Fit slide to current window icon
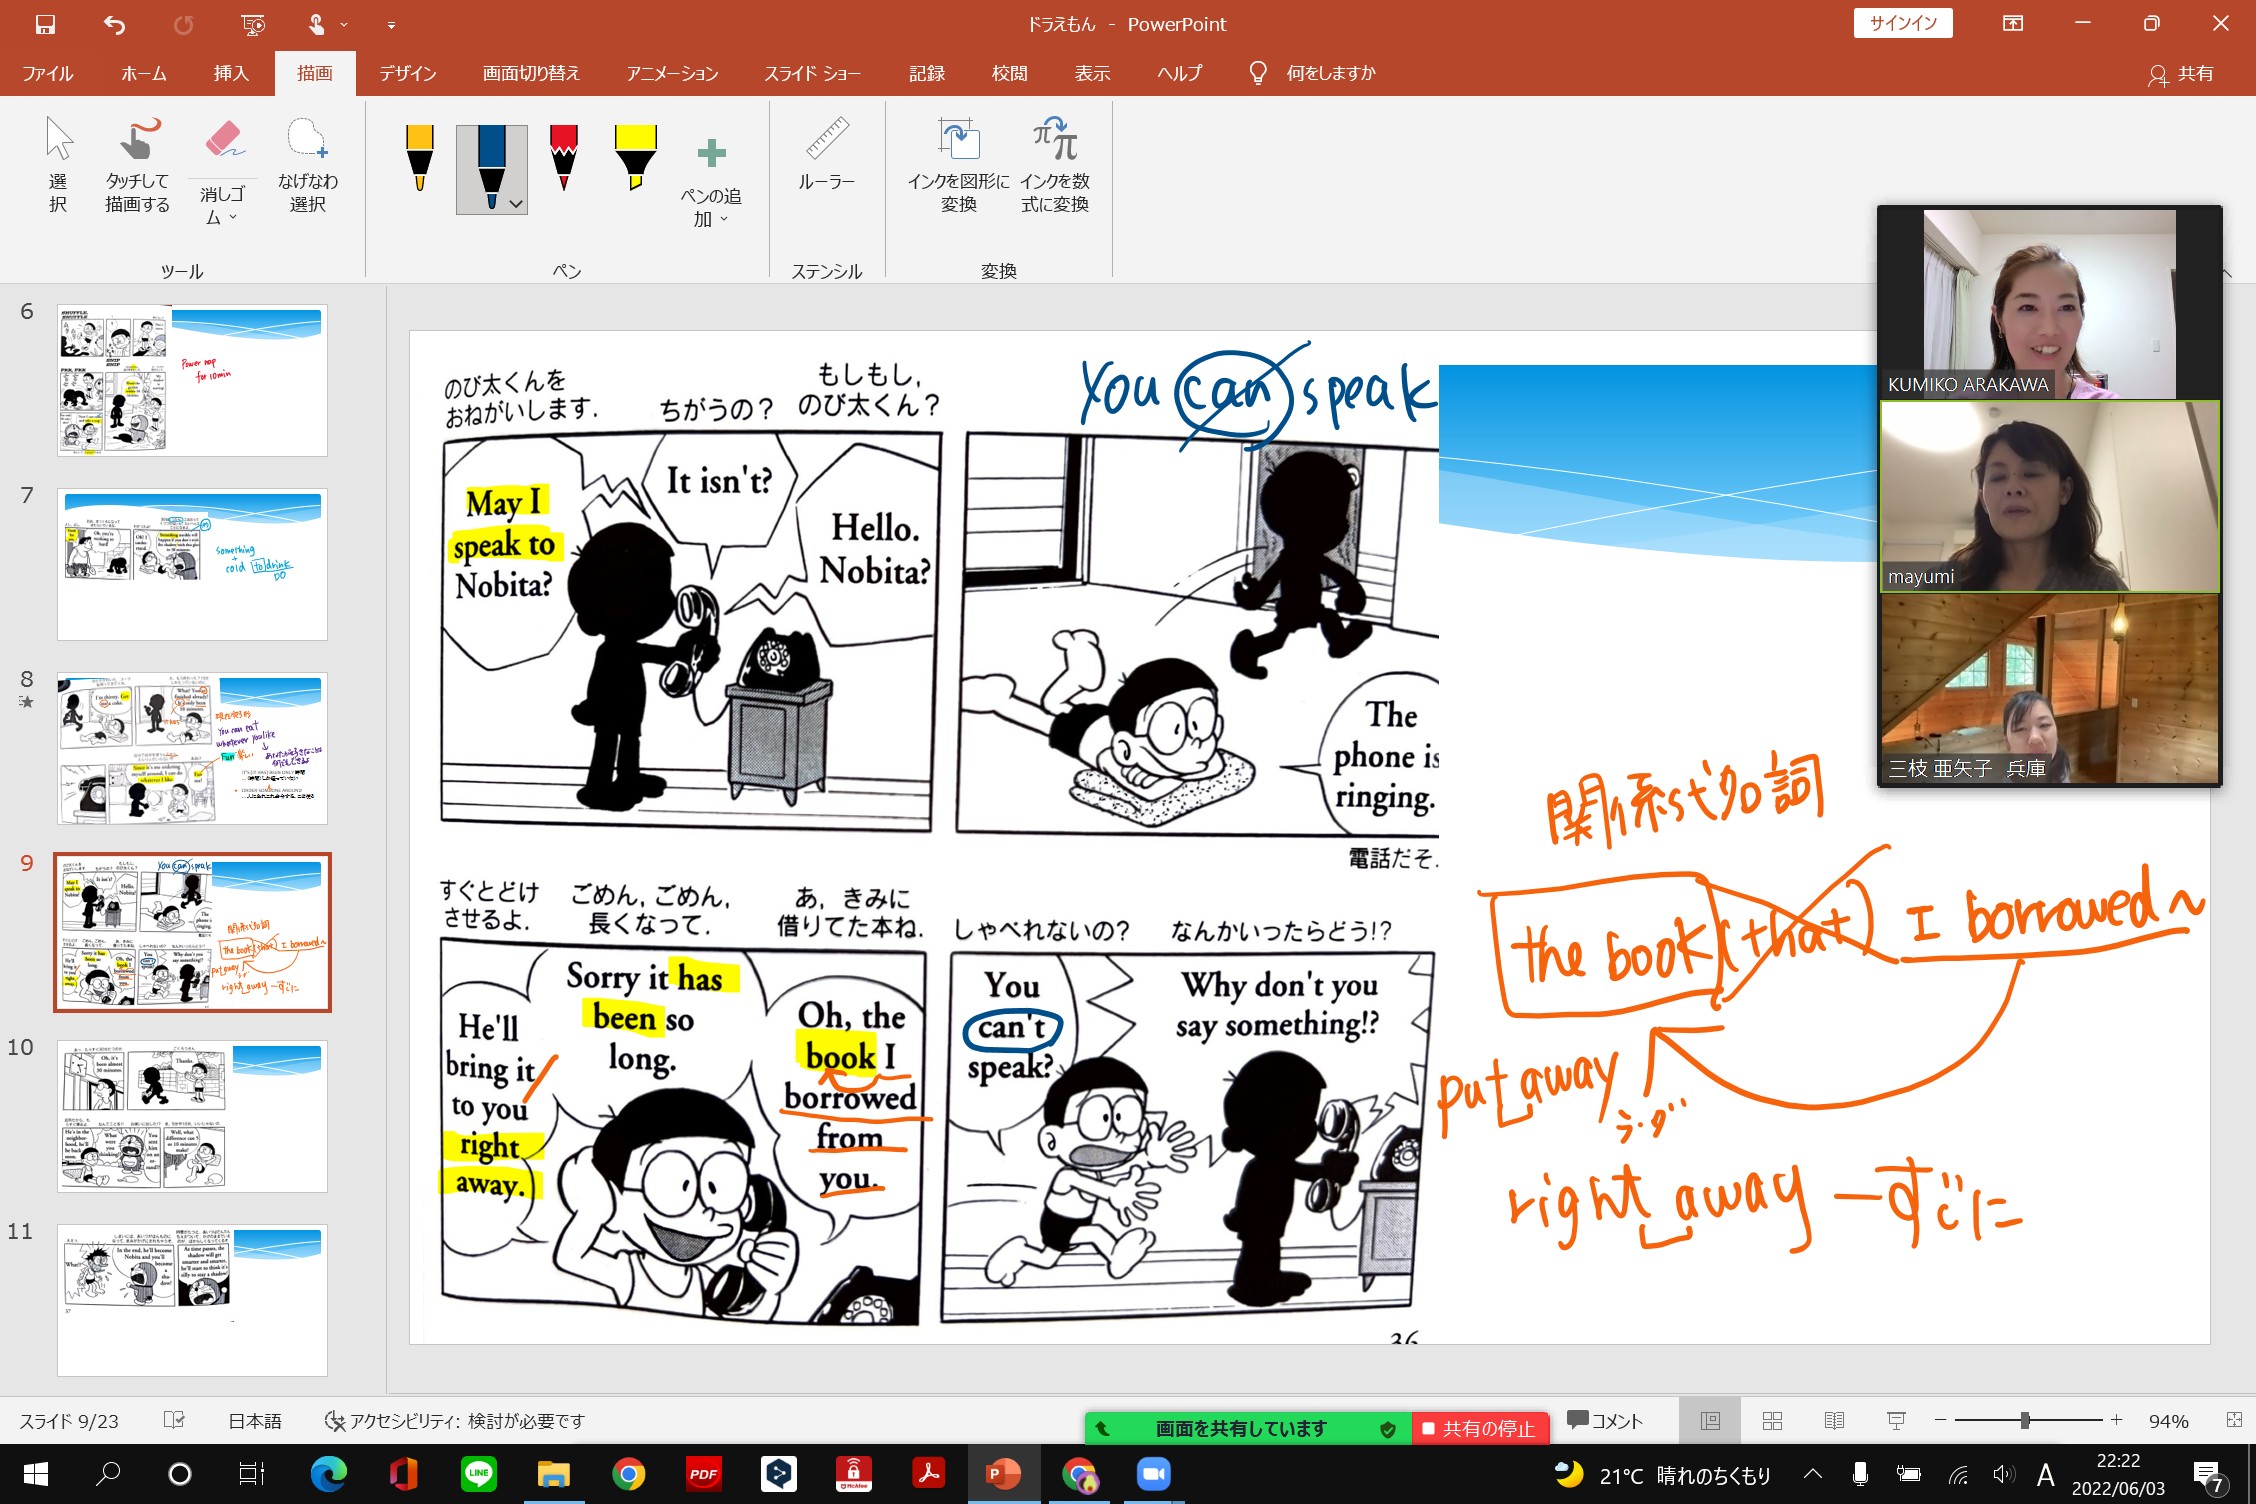The height and width of the screenshot is (1504, 2256). pyautogui.click(x=2234, y=1420)
